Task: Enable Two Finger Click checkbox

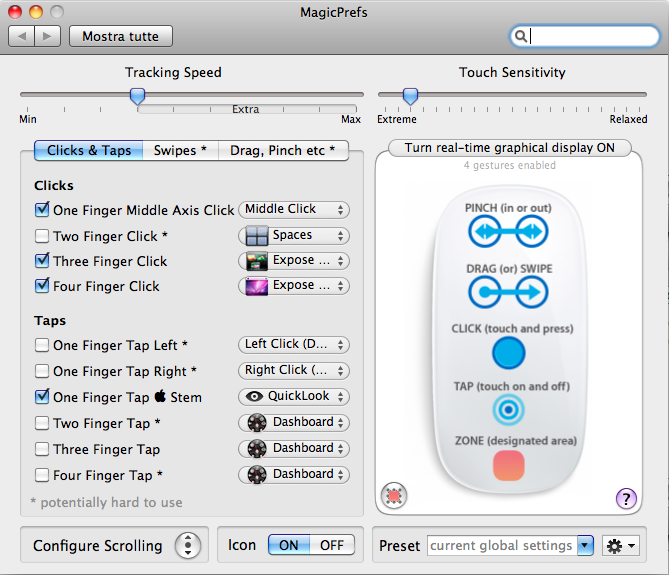Action: tap(42, 236)
